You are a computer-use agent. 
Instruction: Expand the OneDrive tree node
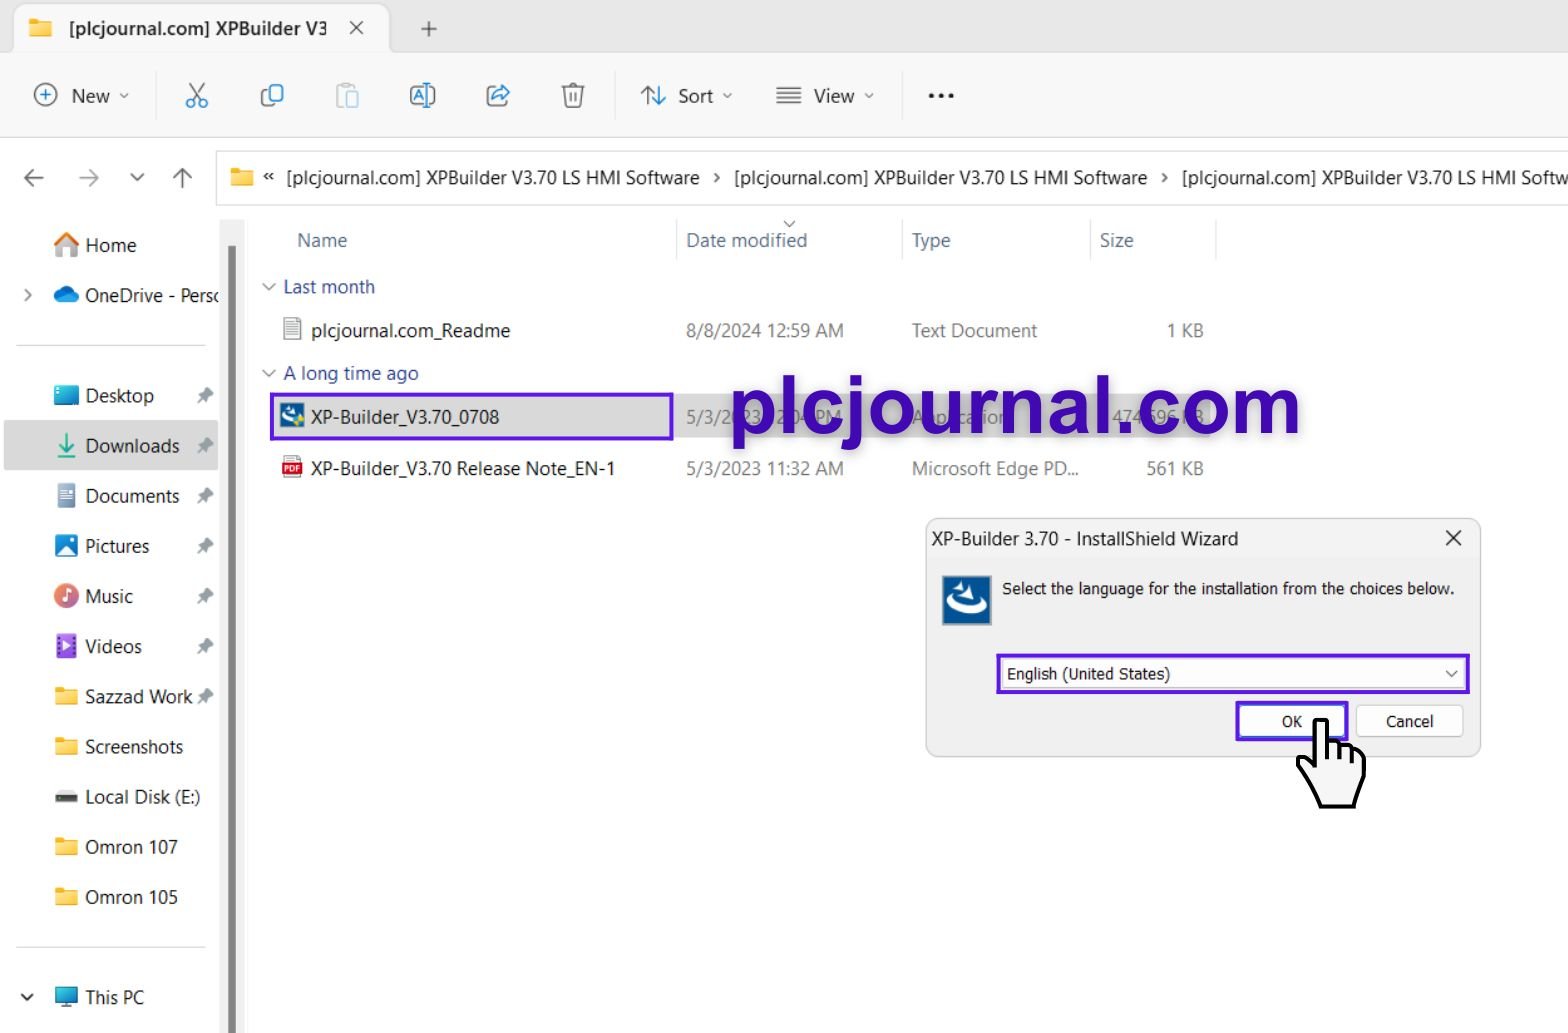28,295
